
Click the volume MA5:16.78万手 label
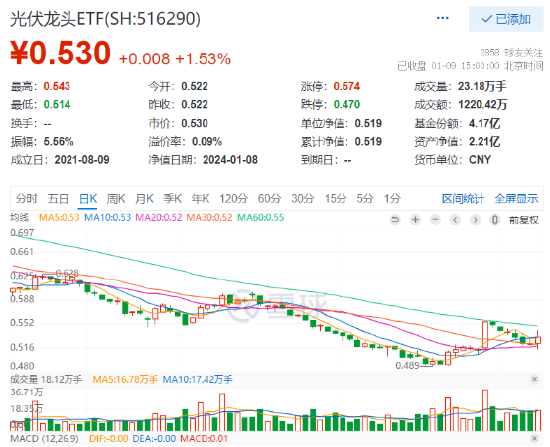pyautogui.click(x=125, y=379)
